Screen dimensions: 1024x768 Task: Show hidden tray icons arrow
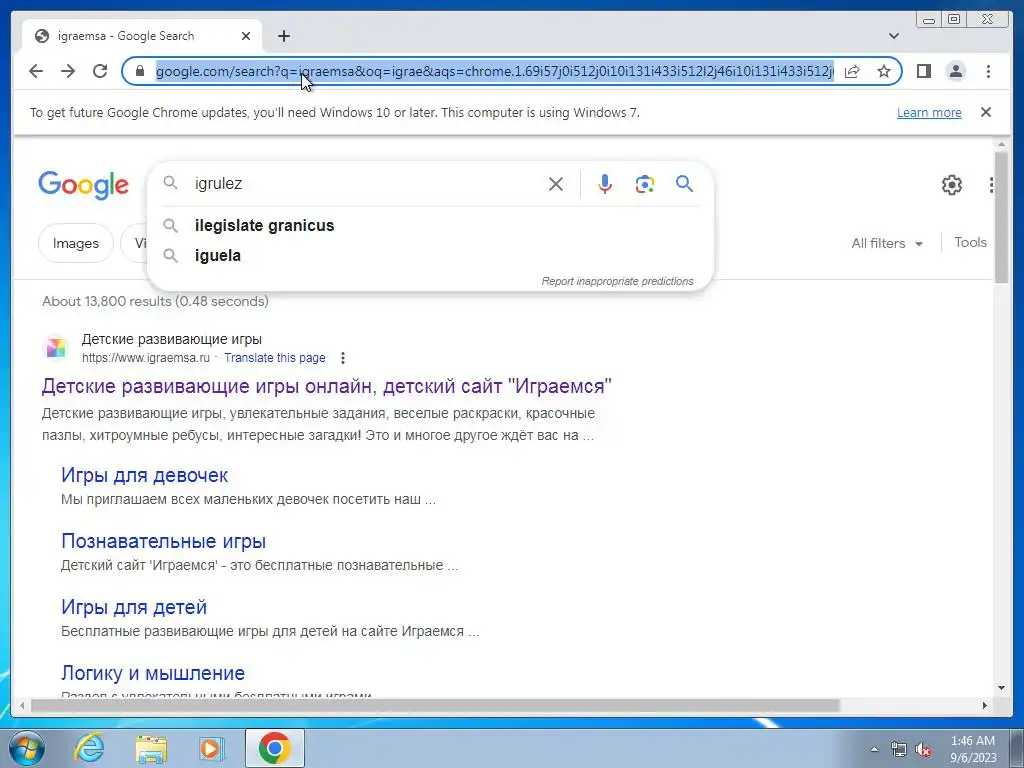pyautogui.click(x=874, y=749)
